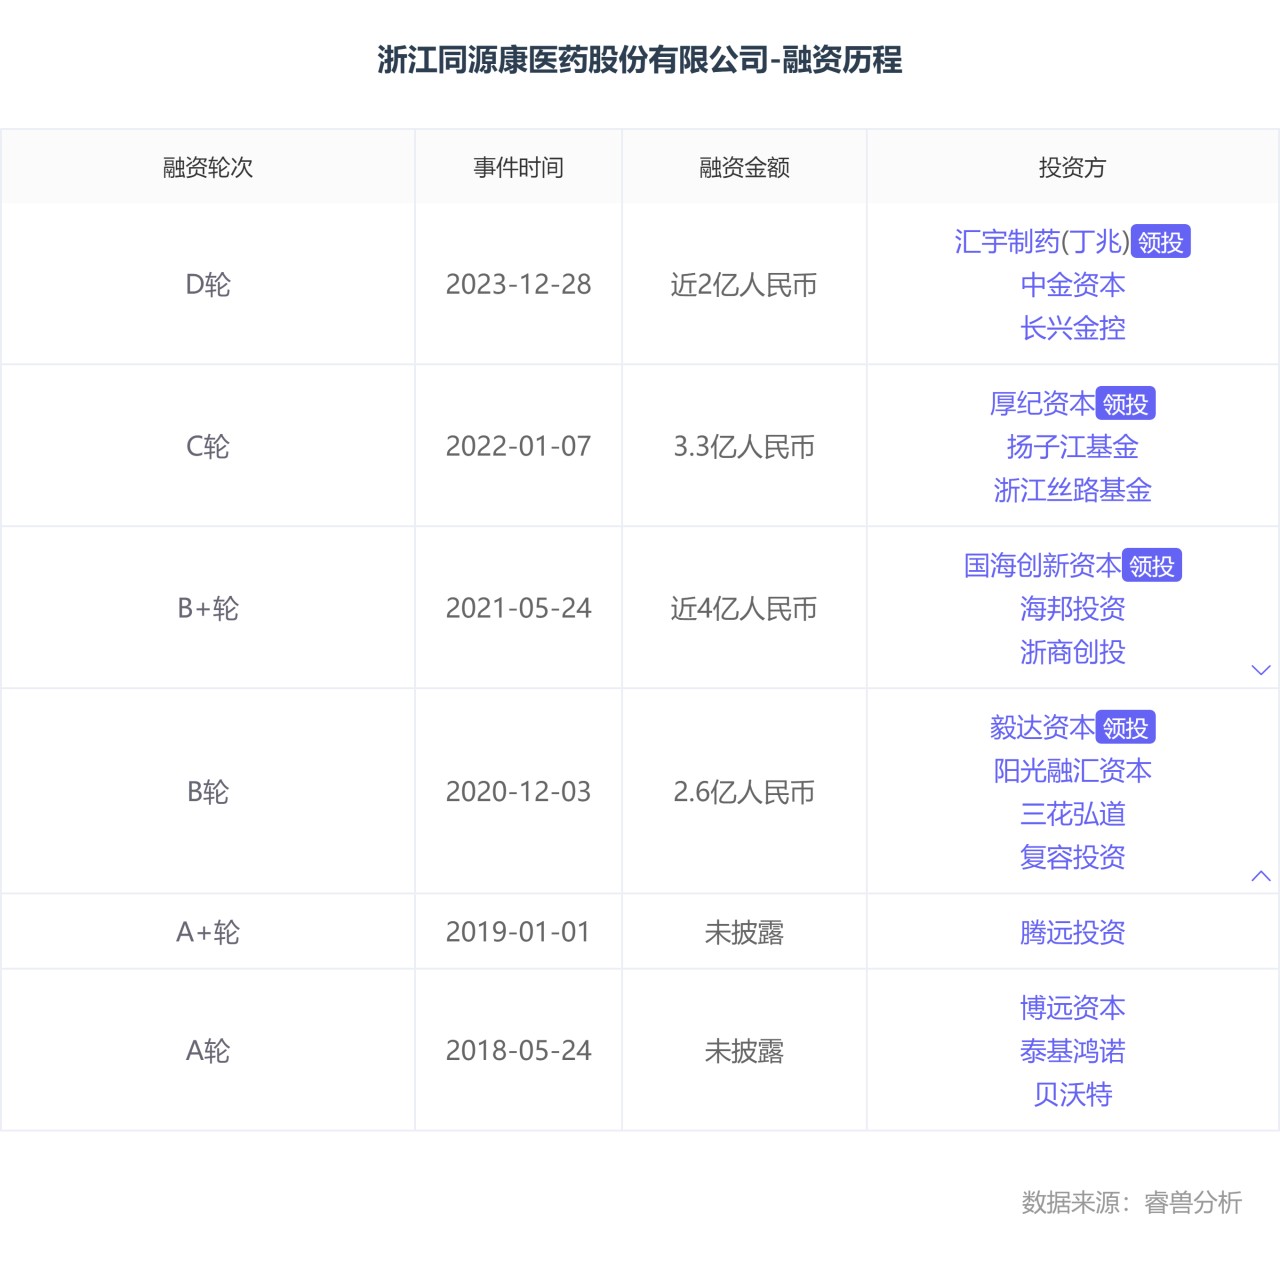Screen dimensions: 1280x1269
Task: Click the 事件时间 column header
Action: pyautogui.click(x=518, y=167)
